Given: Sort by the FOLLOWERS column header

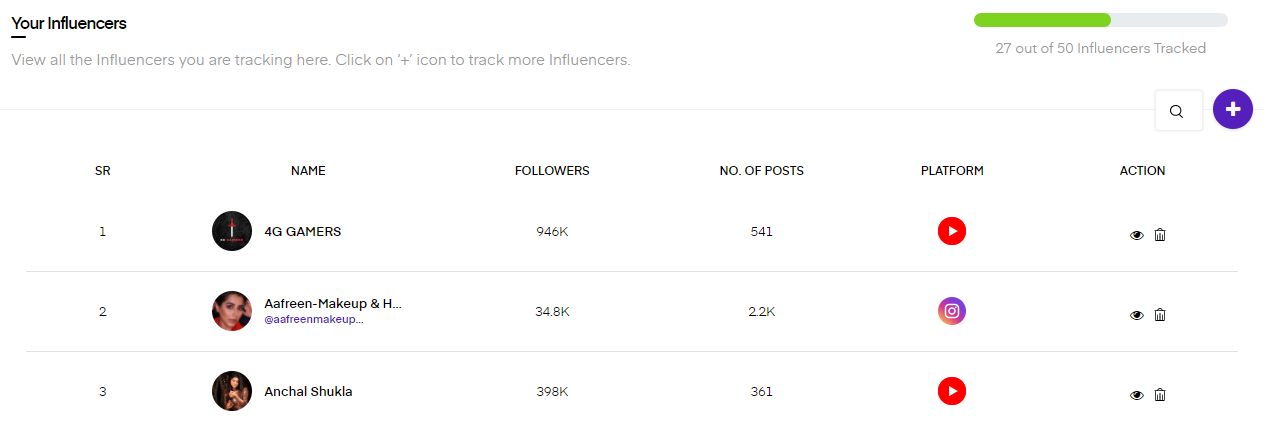Looking at the screenshot, I should (x=552, y=171).
